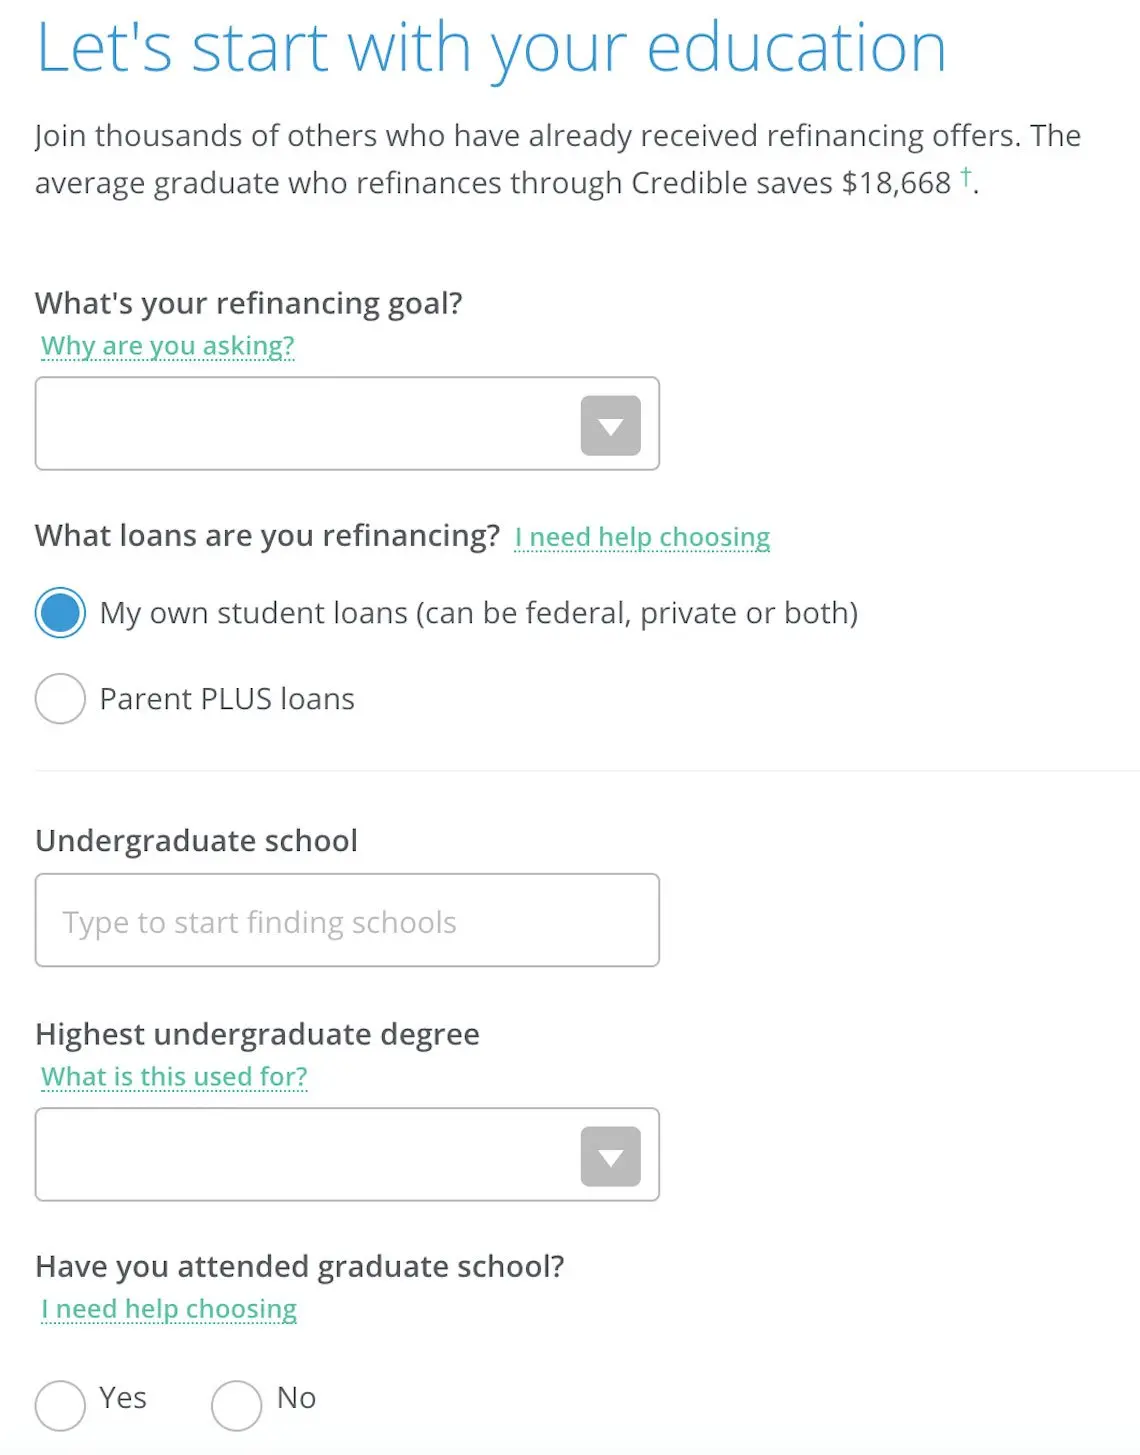
Task: Click the No label text
Action: click(x=296, y=1398)
